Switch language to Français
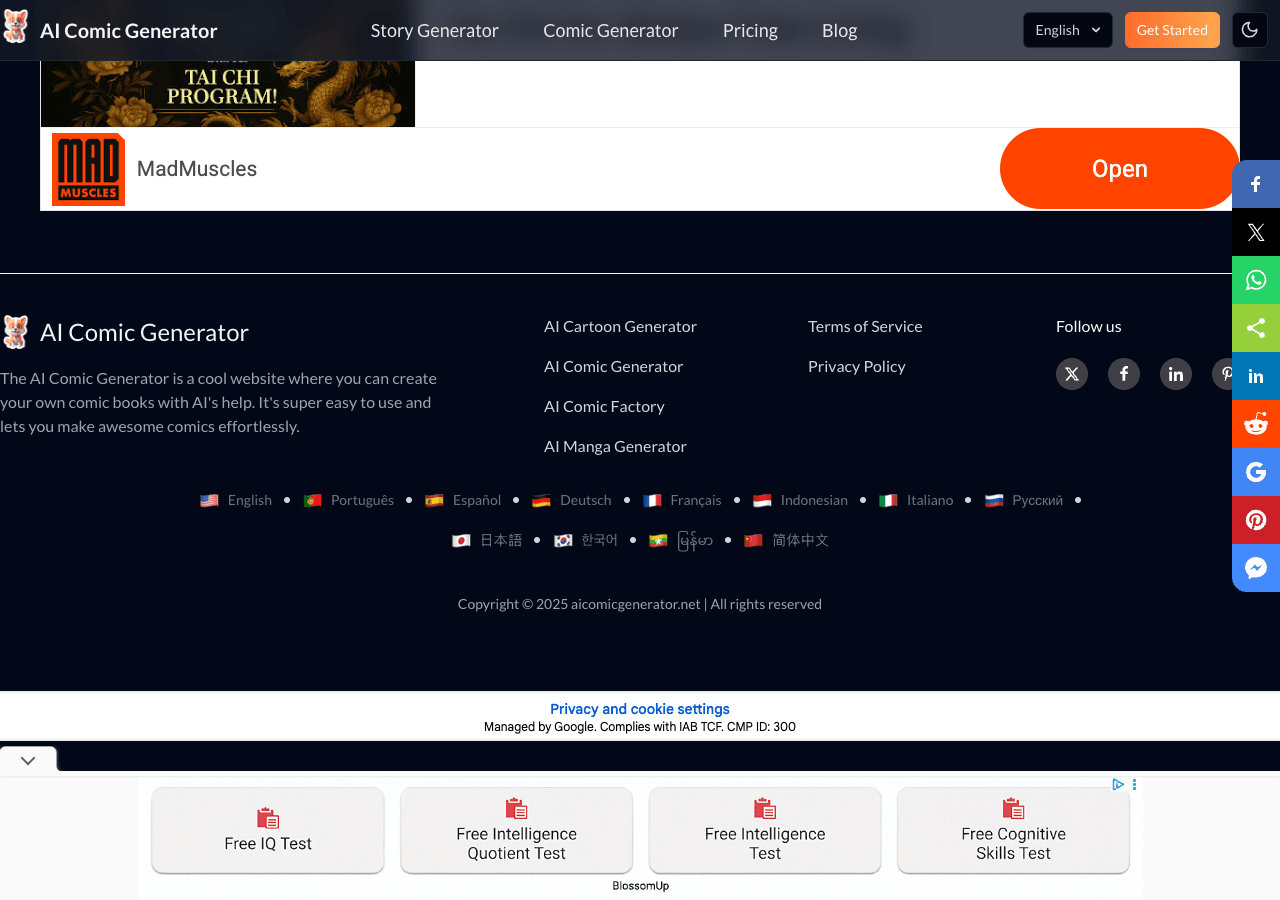The image size is (1280, 900). 696,500
